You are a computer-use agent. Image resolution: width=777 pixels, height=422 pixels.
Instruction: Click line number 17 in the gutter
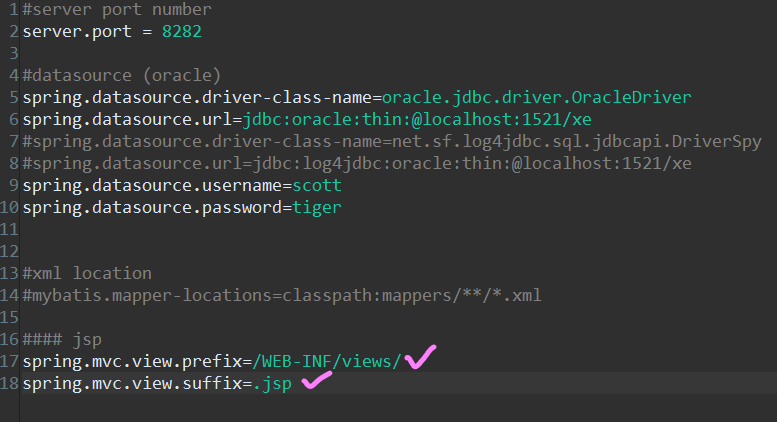pos(9,362)
